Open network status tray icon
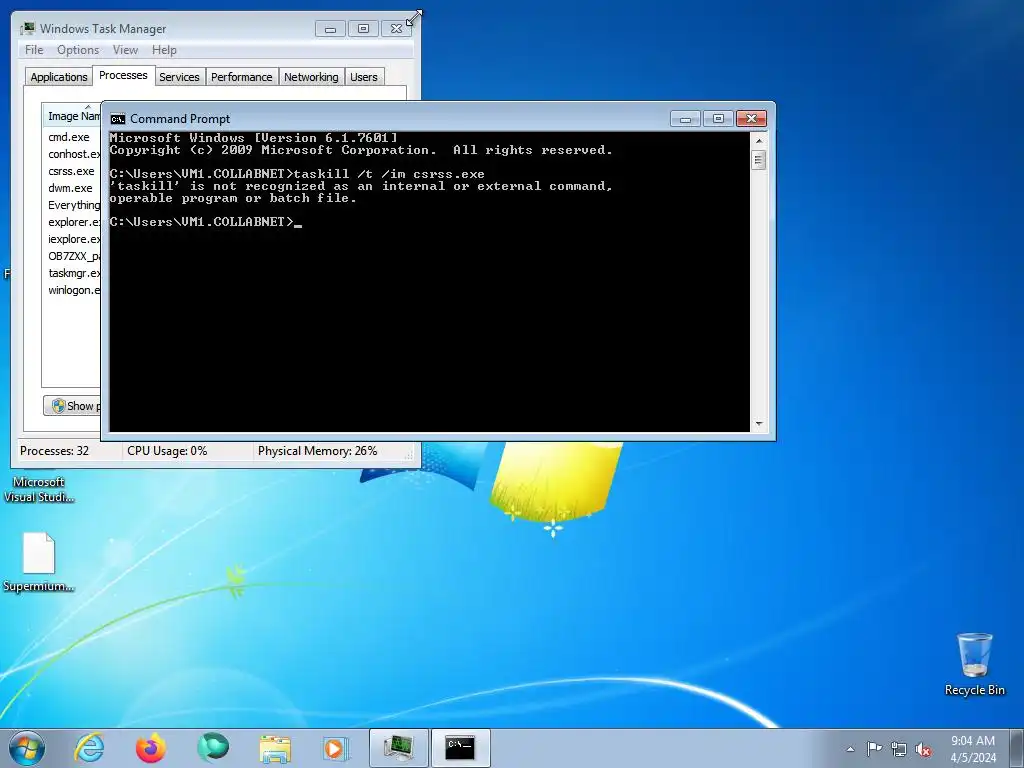The image size is (1024, 768). 899,749
